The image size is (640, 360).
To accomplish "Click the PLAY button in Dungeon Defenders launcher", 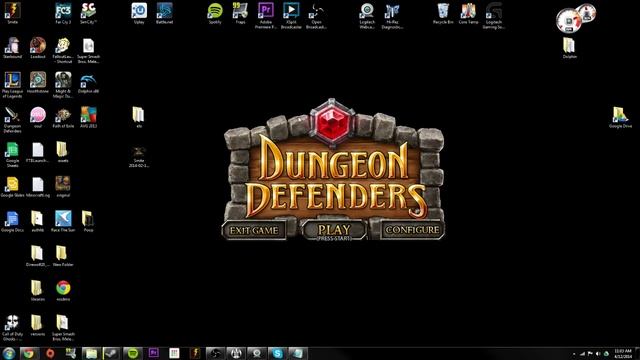I will (334, 231).
